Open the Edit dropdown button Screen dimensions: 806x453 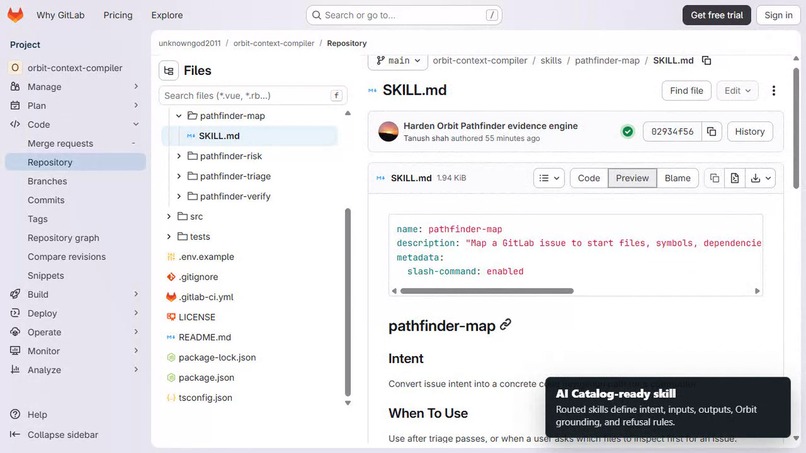click(737, 90)
